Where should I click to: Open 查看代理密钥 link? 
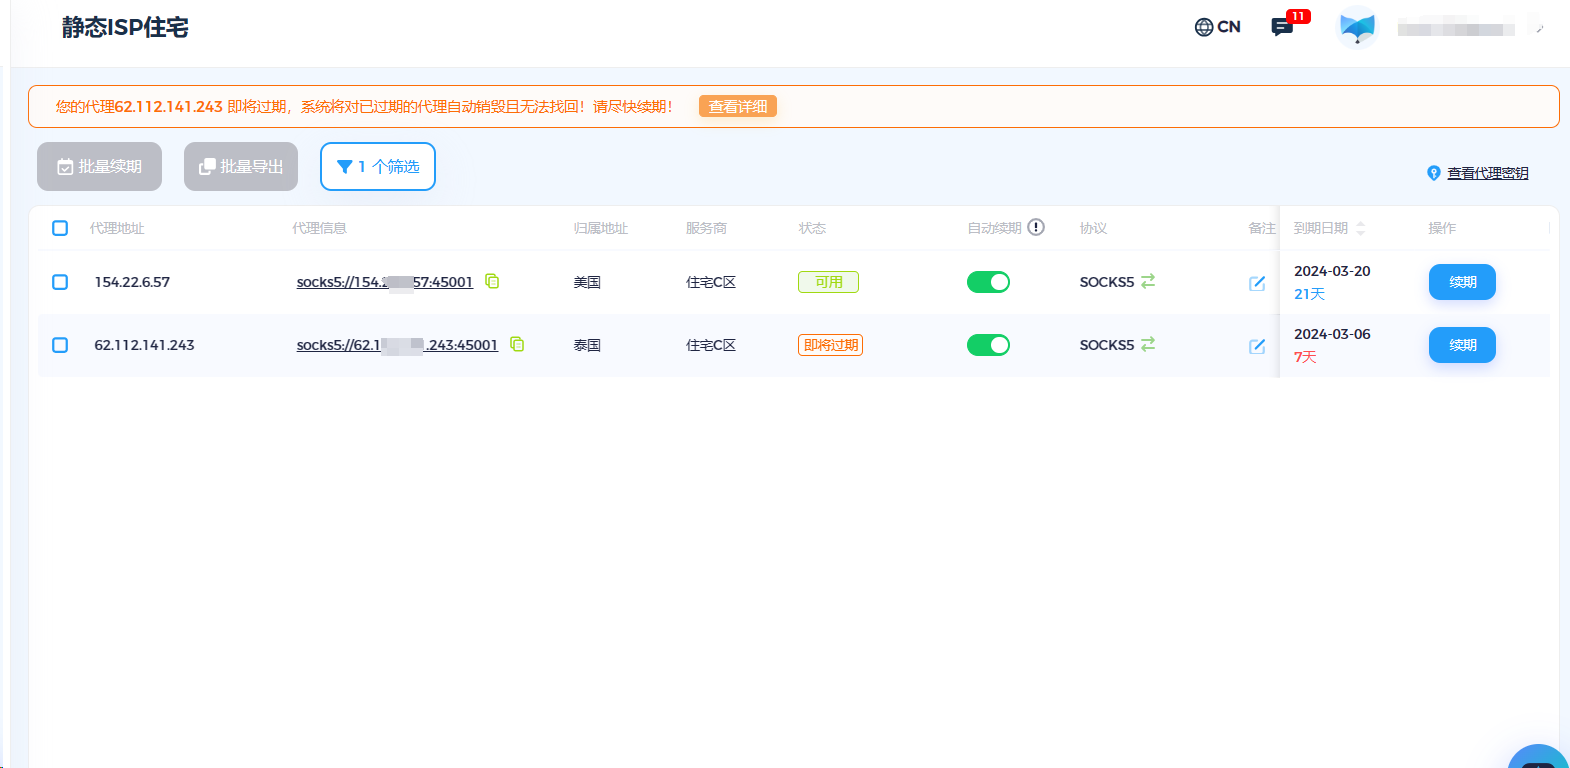click(x=1488, y=173)
